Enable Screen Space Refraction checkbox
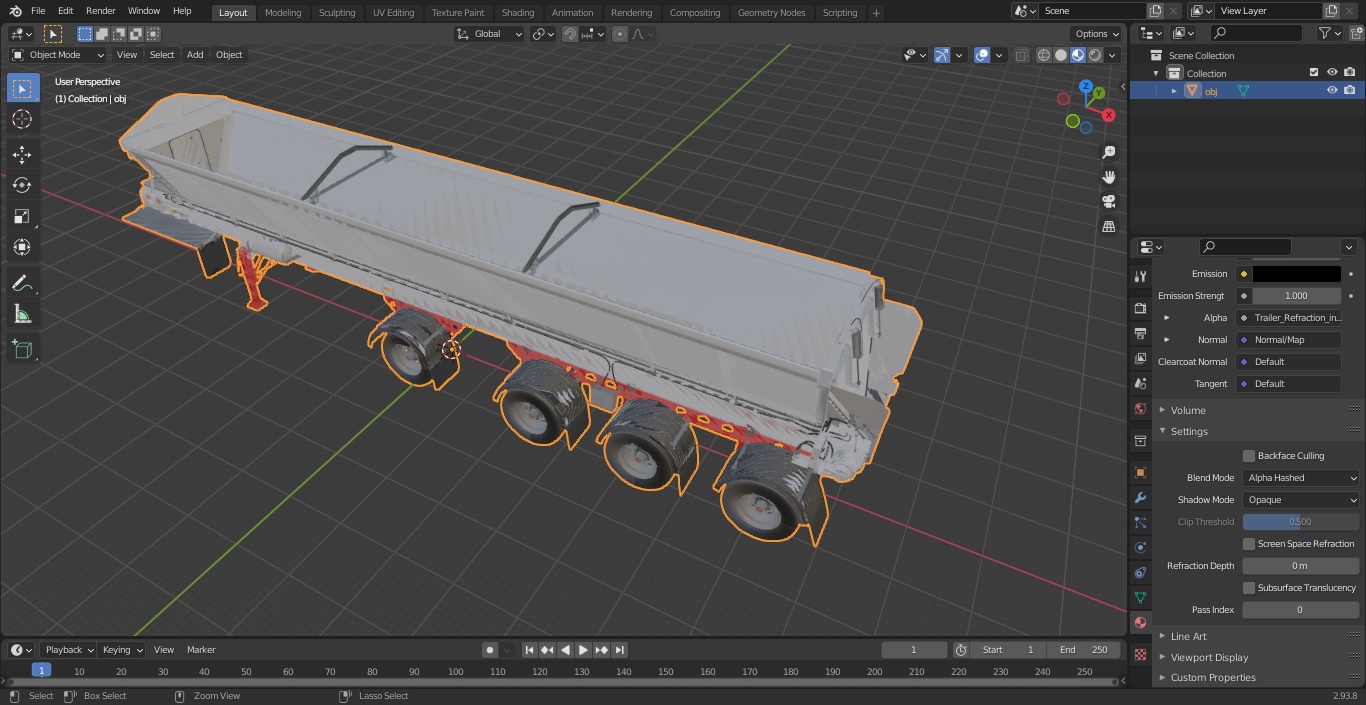Screen dimensions: 1366x705 click(1249, 544)
